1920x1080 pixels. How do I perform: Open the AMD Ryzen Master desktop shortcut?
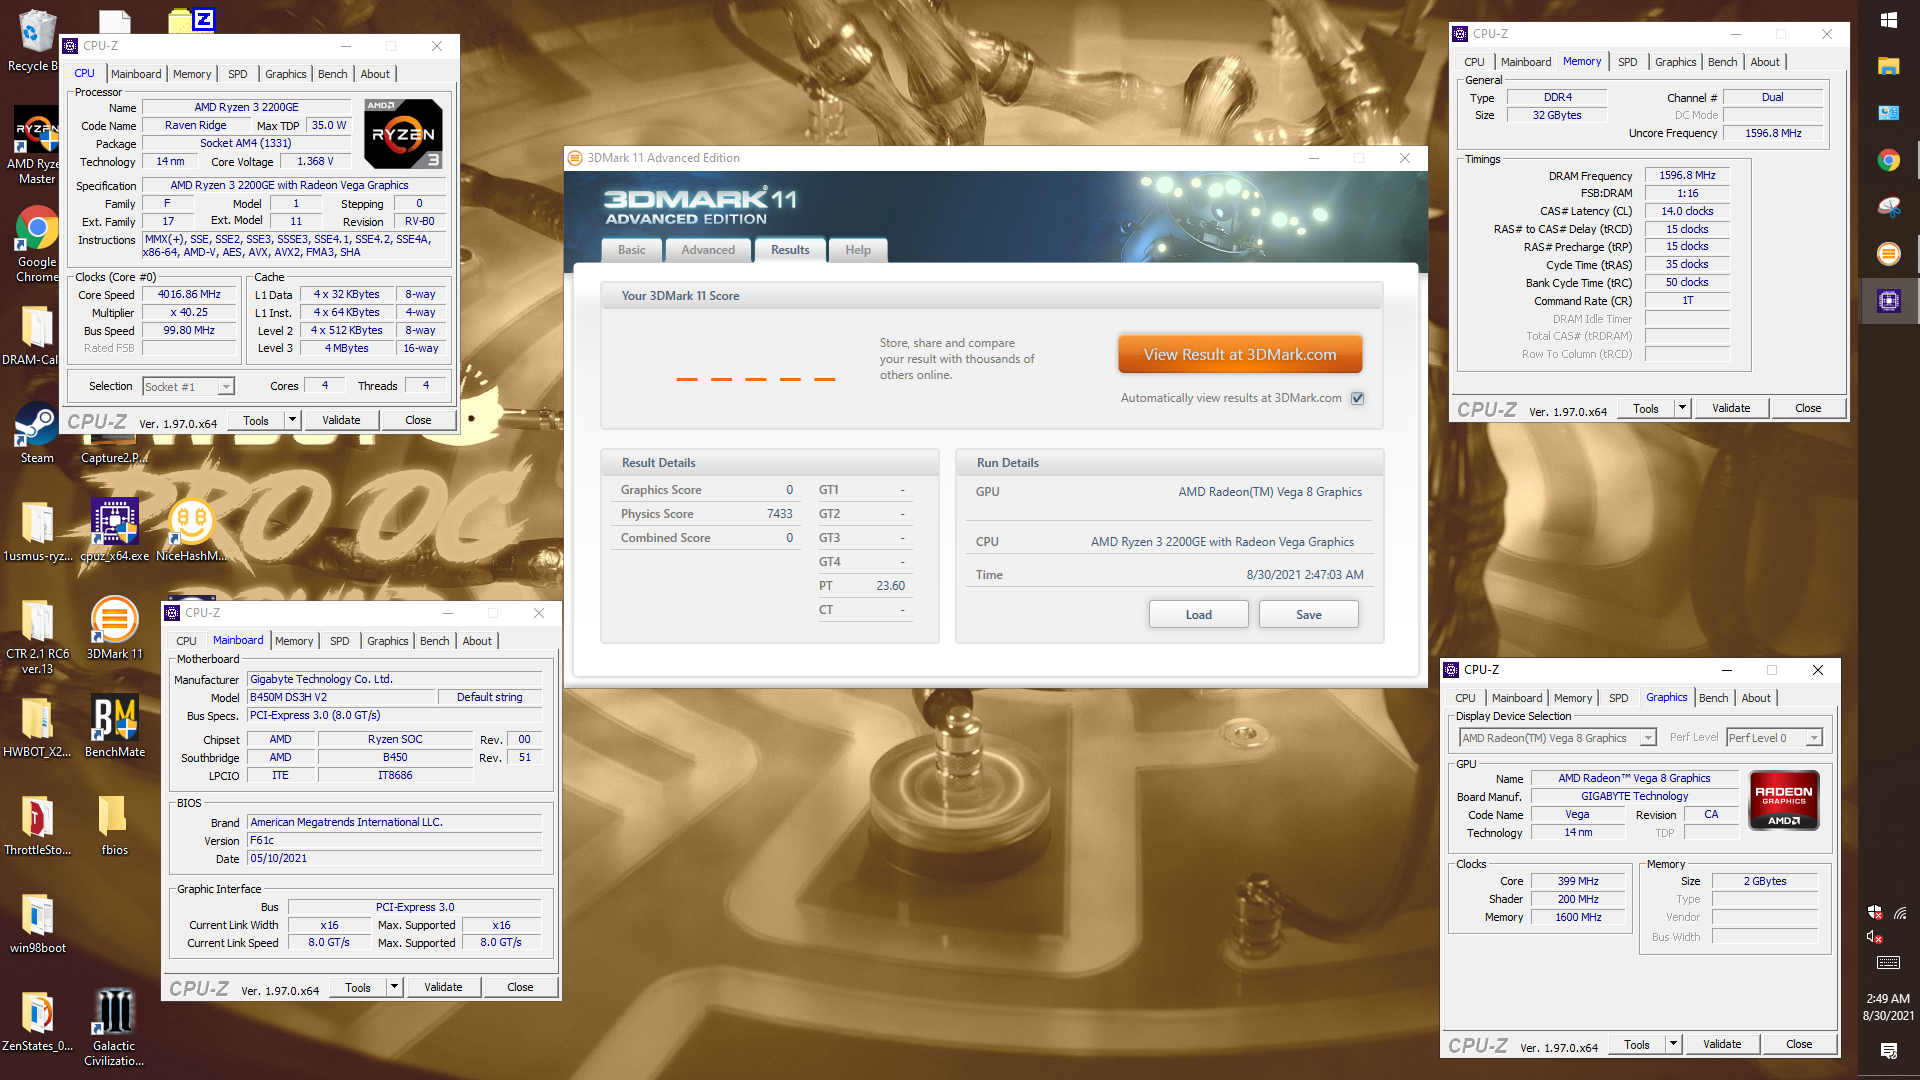coord(36,145)
